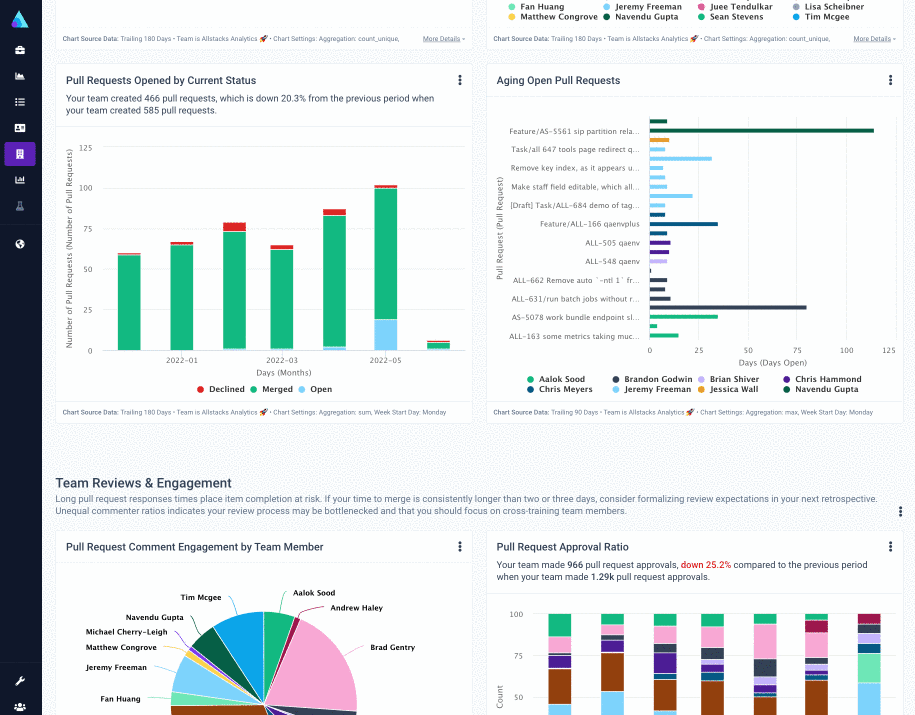Toggle Jeremy Freeman in aging legend
Viewport: 915px width, 715px height.
coord(652,389)
